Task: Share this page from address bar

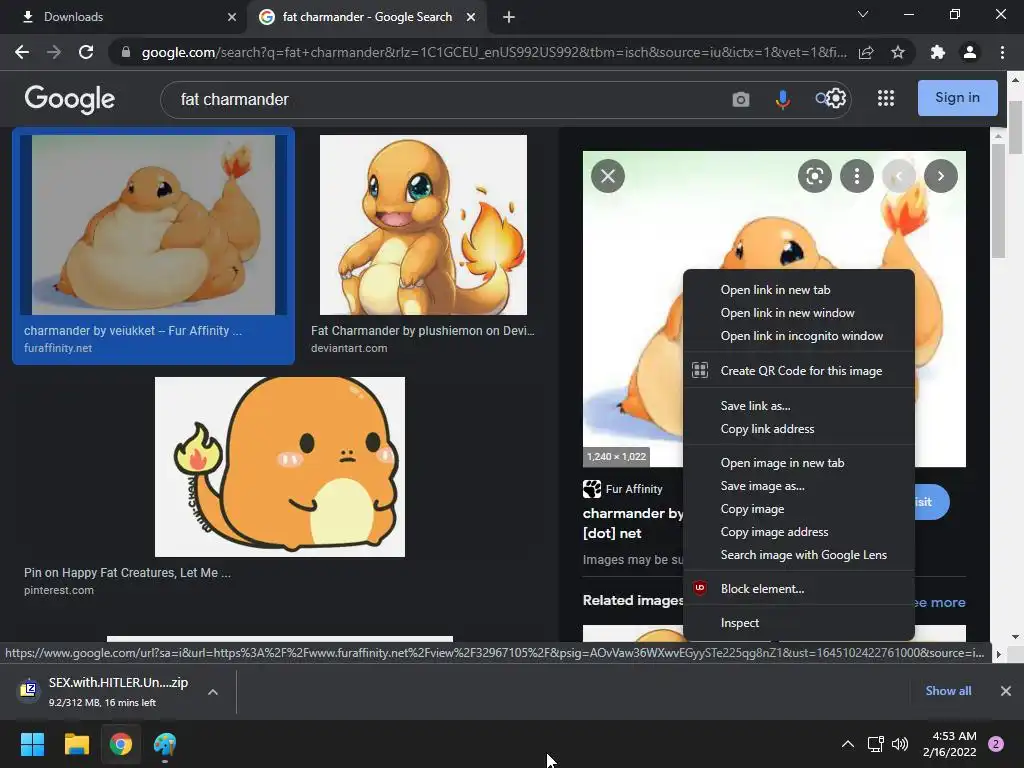Action: pos(866,52)
